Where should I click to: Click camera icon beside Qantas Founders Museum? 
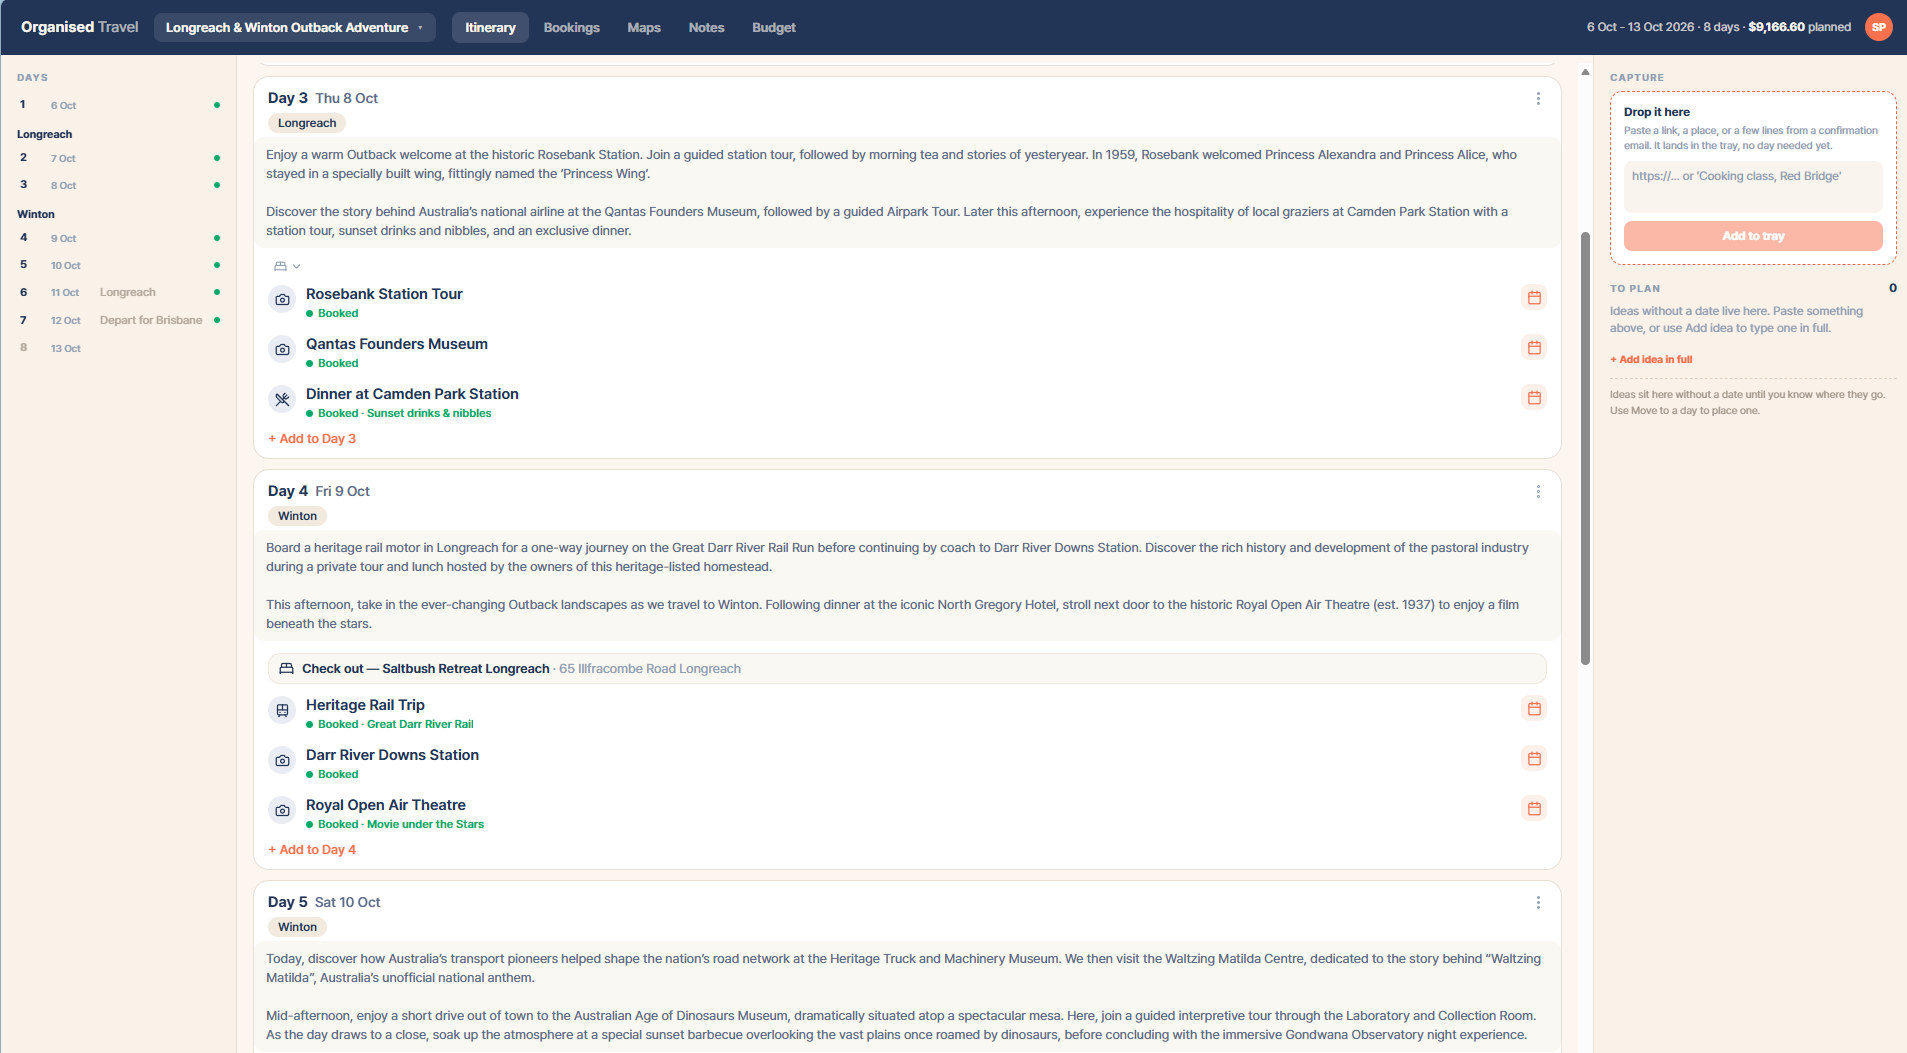[x=283, y=350]
